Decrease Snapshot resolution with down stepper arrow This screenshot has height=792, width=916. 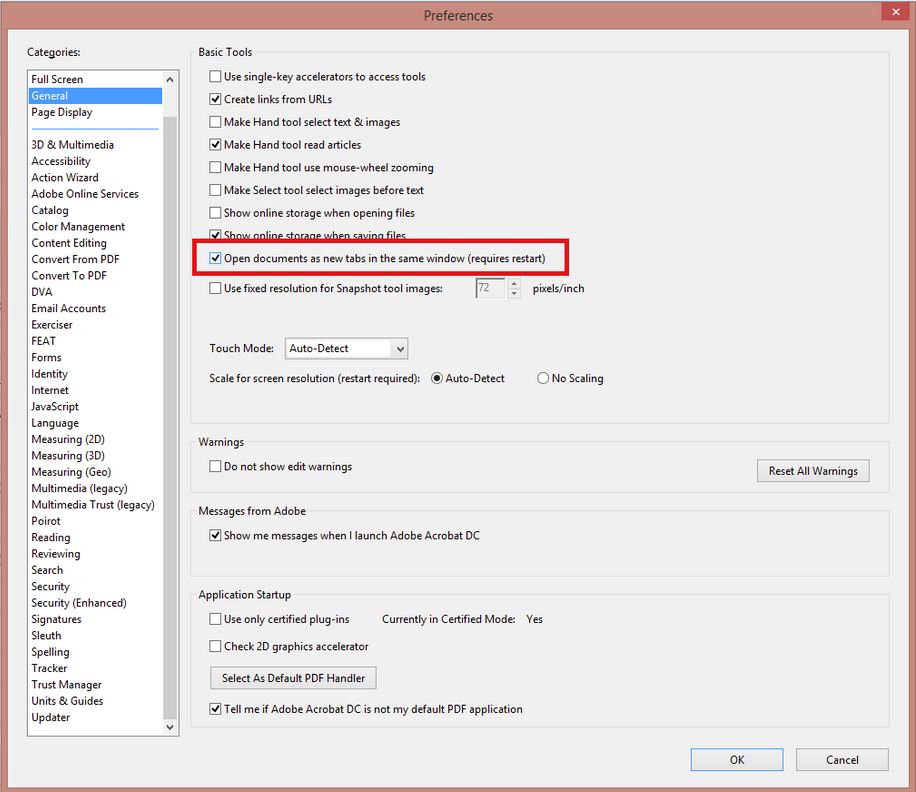pyautogui.click(x=514, y=293)
